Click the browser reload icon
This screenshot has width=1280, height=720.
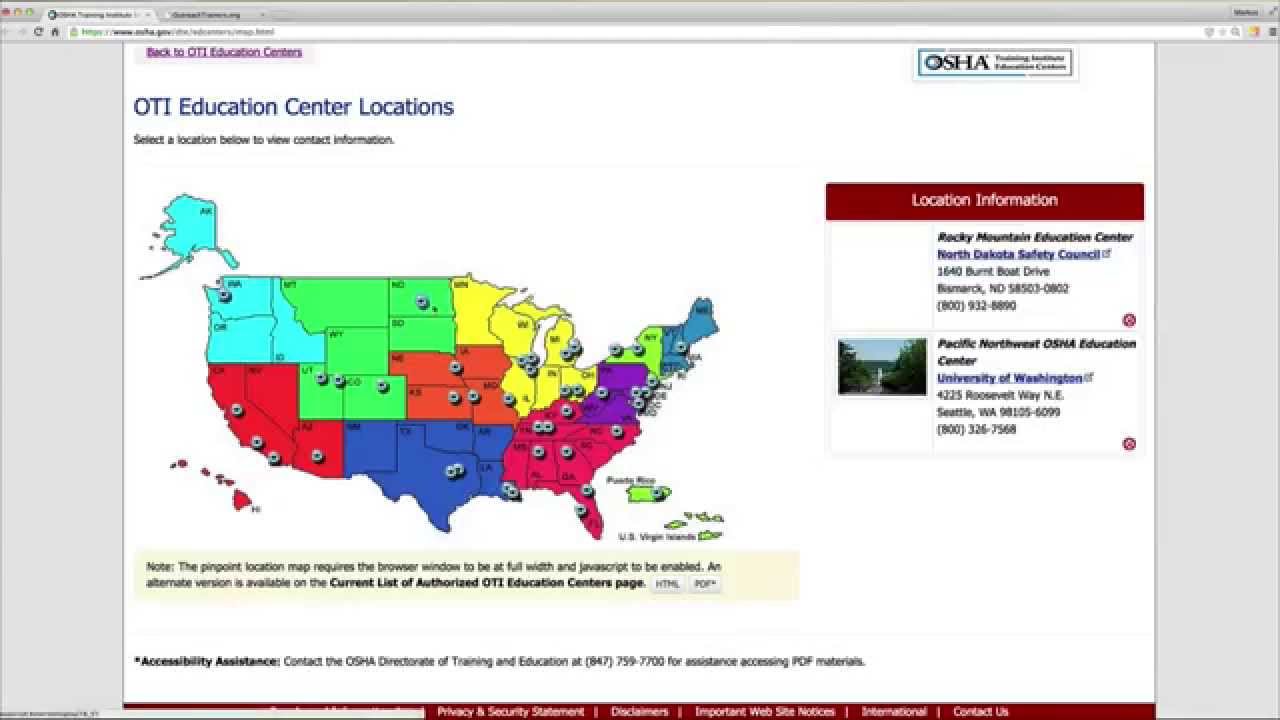pyautogui.click(x=39, y=32)
